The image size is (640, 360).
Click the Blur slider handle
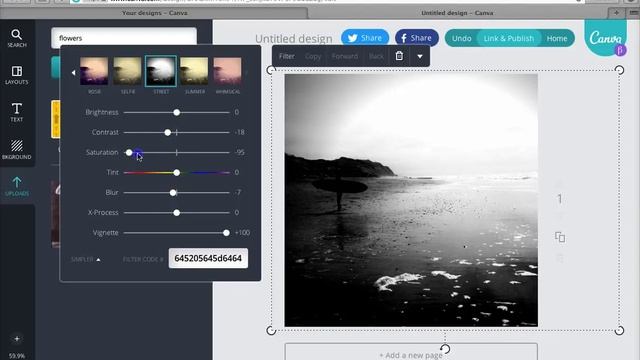coord(173,192)
